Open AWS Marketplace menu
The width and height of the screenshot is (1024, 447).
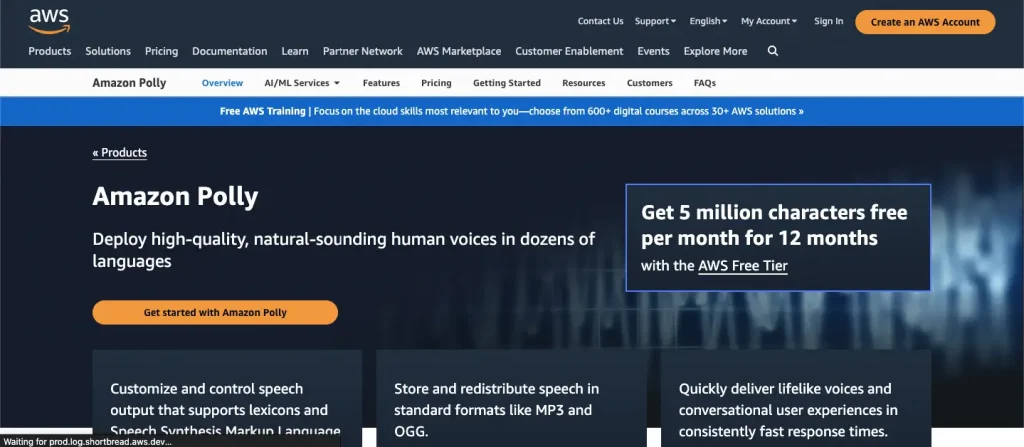tap(458, 51)
